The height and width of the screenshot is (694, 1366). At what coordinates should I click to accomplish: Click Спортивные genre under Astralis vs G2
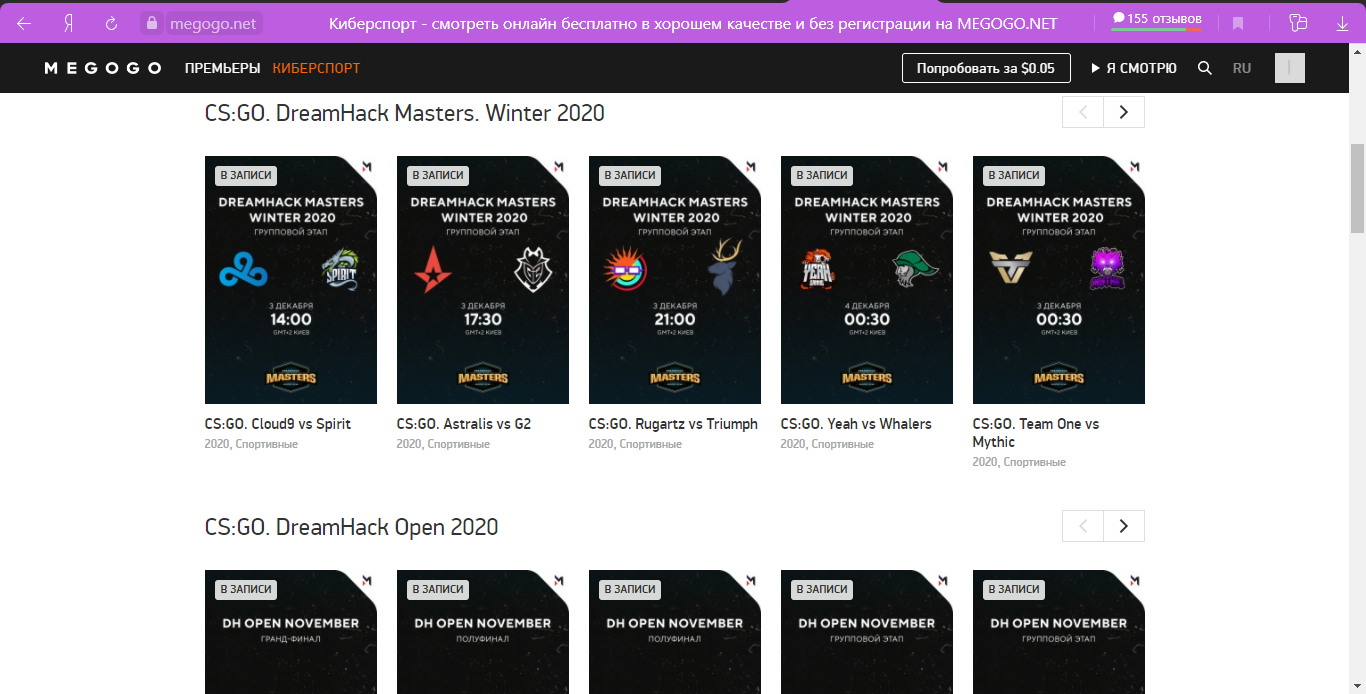(x=459, y=444)
